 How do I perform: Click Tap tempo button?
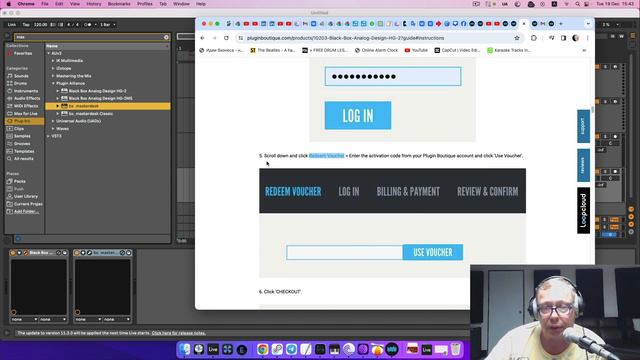(x=26, y=24)
